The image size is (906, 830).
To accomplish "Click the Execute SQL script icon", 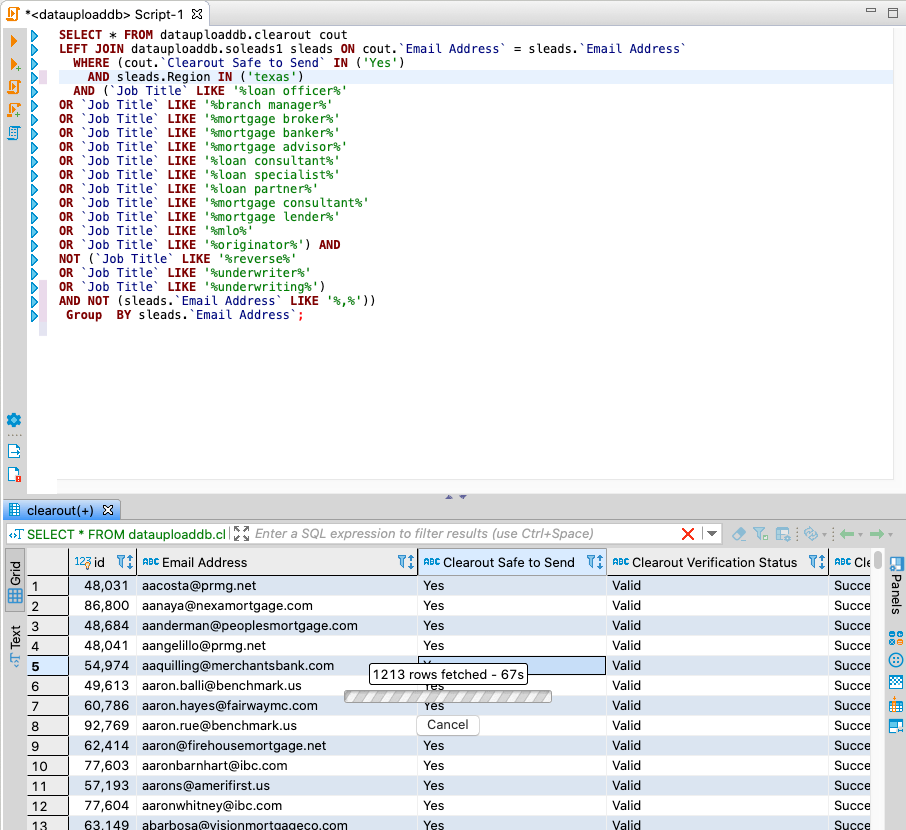I will [14, 87].
